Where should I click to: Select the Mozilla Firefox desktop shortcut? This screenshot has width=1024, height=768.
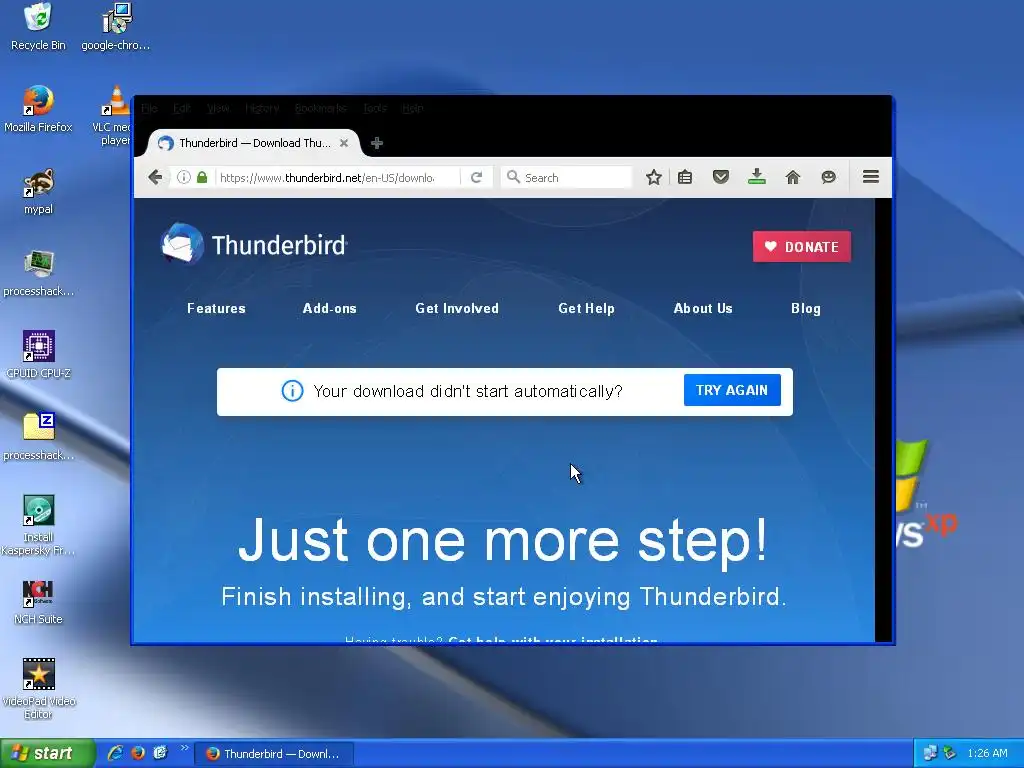pyautogui.click(x=38, y=109)
